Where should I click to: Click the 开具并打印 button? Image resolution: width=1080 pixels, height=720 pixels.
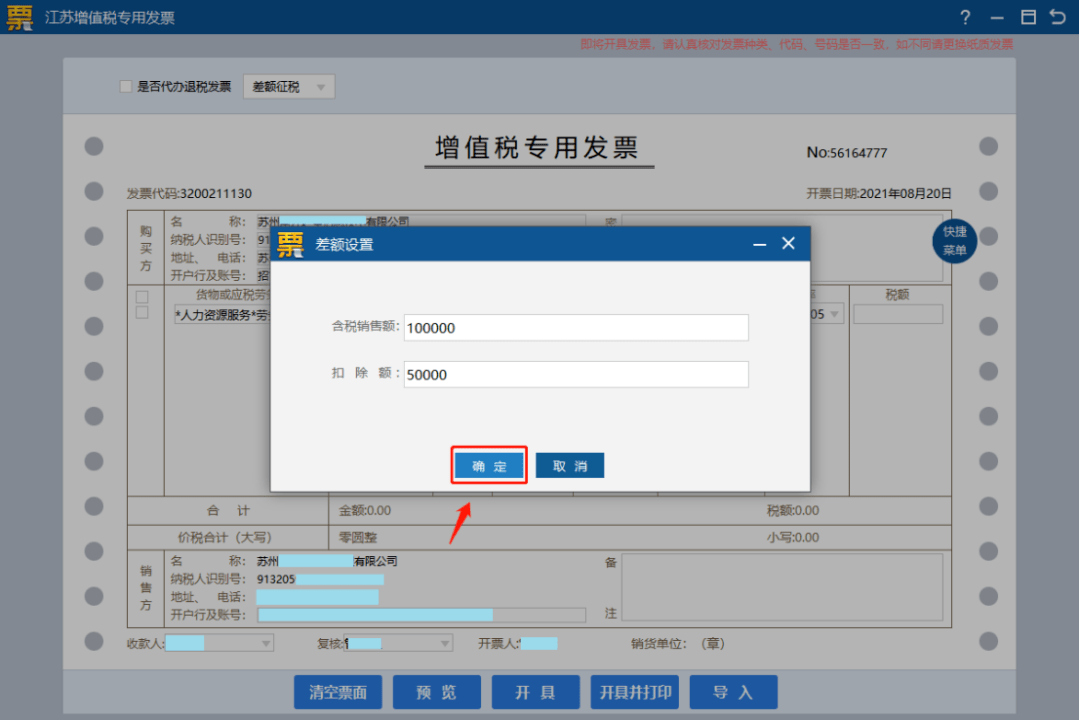coord(634,692)
